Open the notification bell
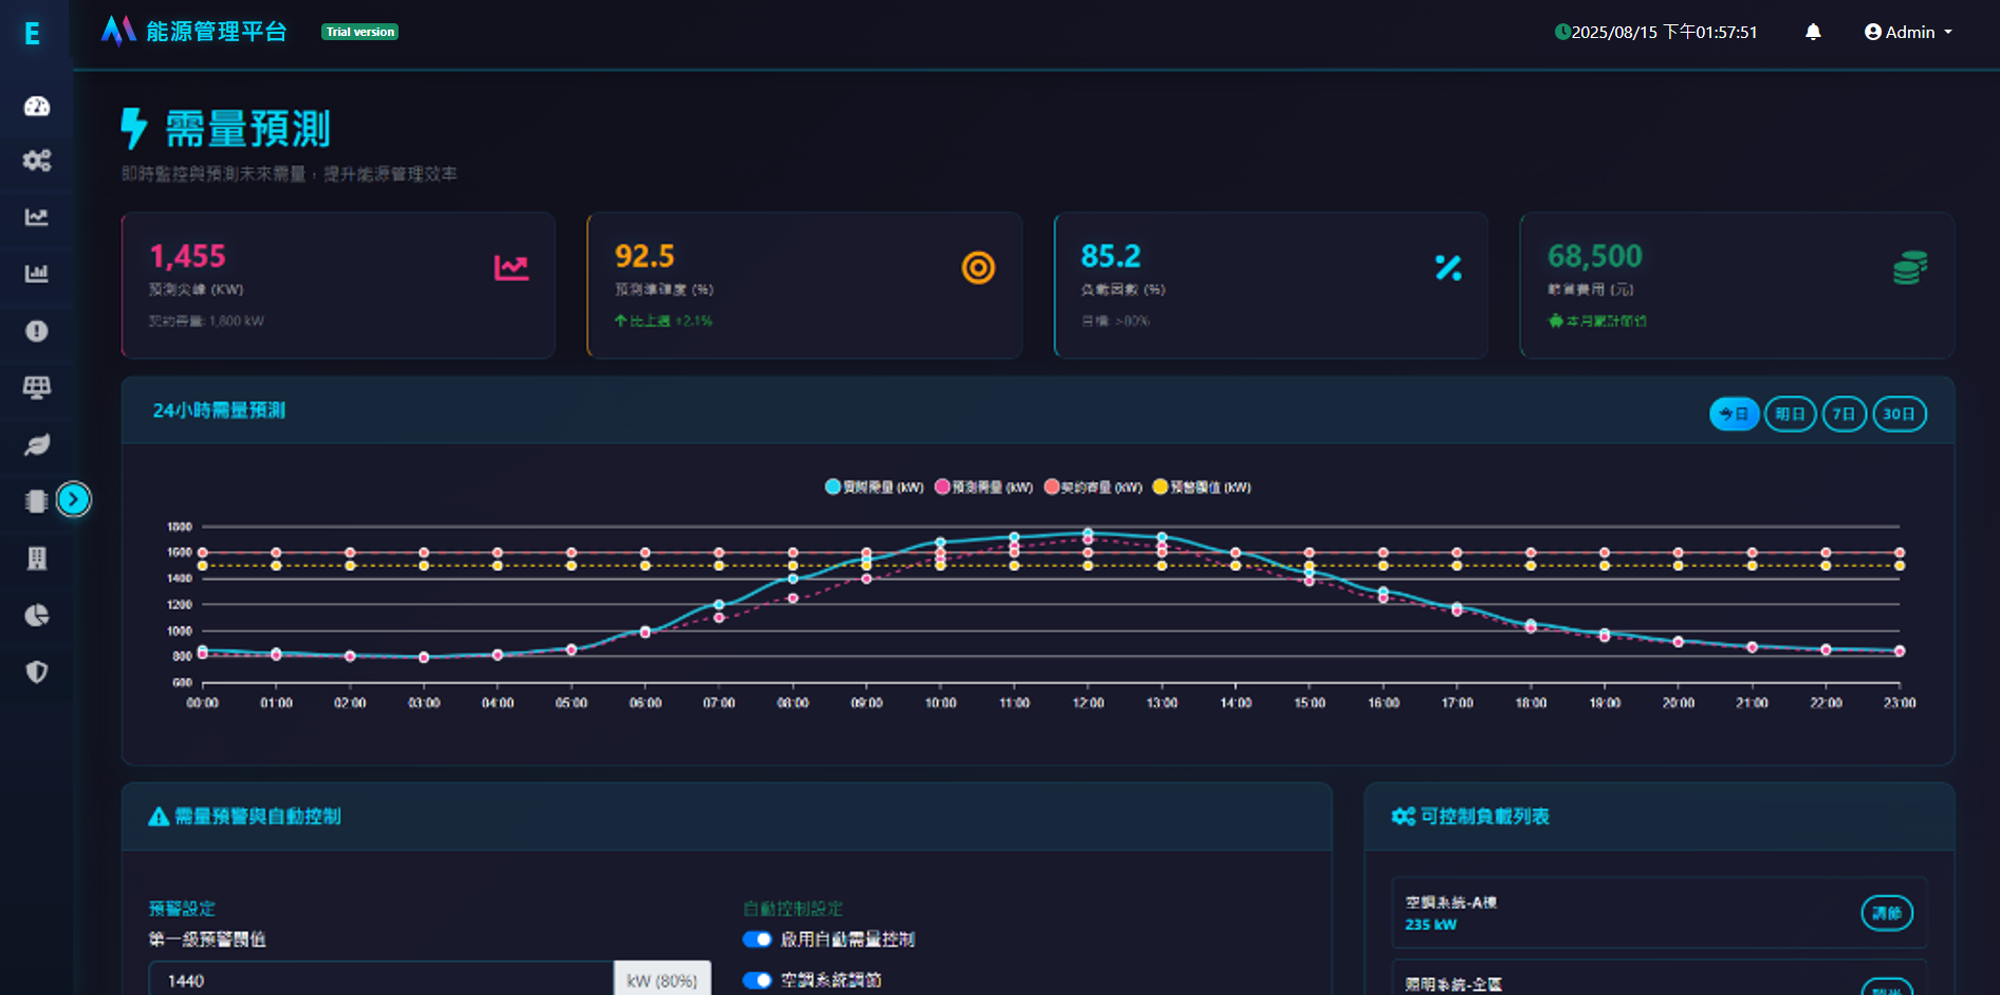Image resolution: width=2000 pixels, height=995 pixels. pyautogui.click(x=1813, y=32)
